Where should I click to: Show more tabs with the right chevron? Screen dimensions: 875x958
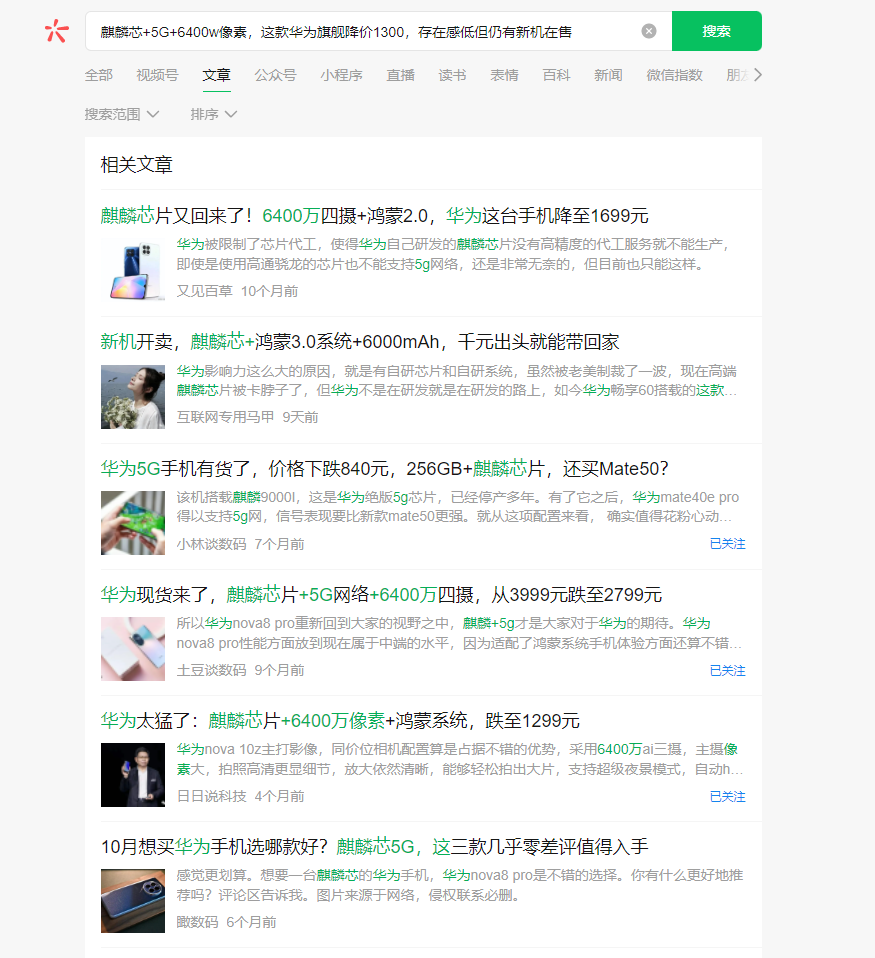pyautogui.click(x=758, y=75)
